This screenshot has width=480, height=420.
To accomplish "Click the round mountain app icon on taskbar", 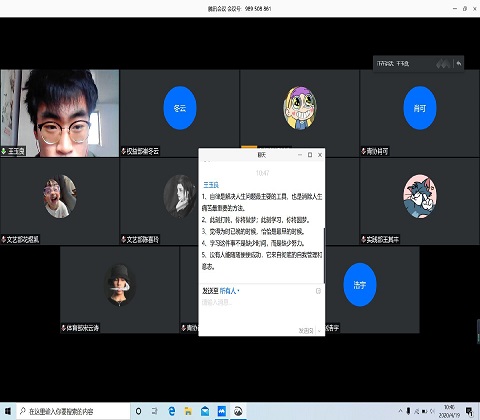I will (x=238, y=411).
